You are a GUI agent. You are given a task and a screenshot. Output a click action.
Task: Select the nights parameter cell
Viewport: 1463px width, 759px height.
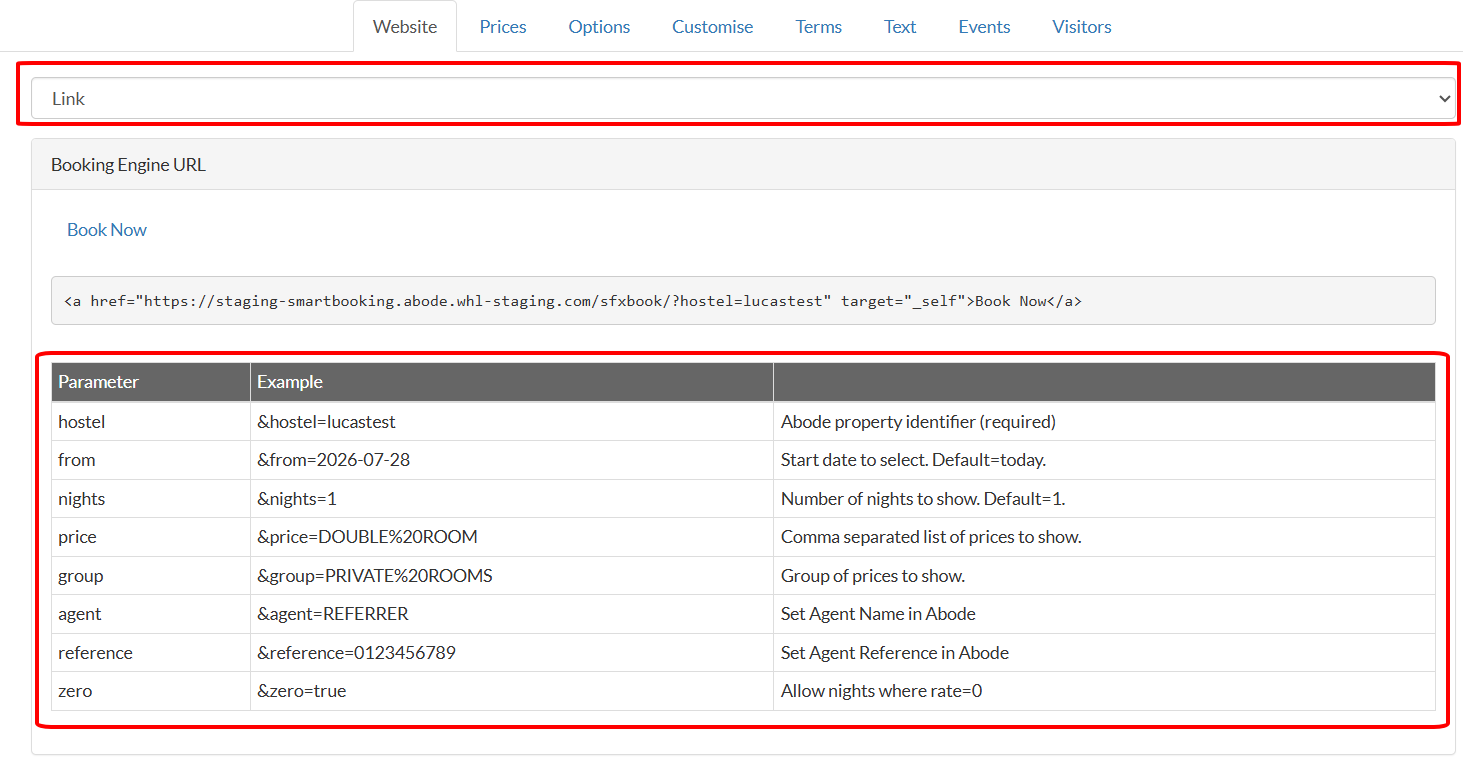click(151, 499)
